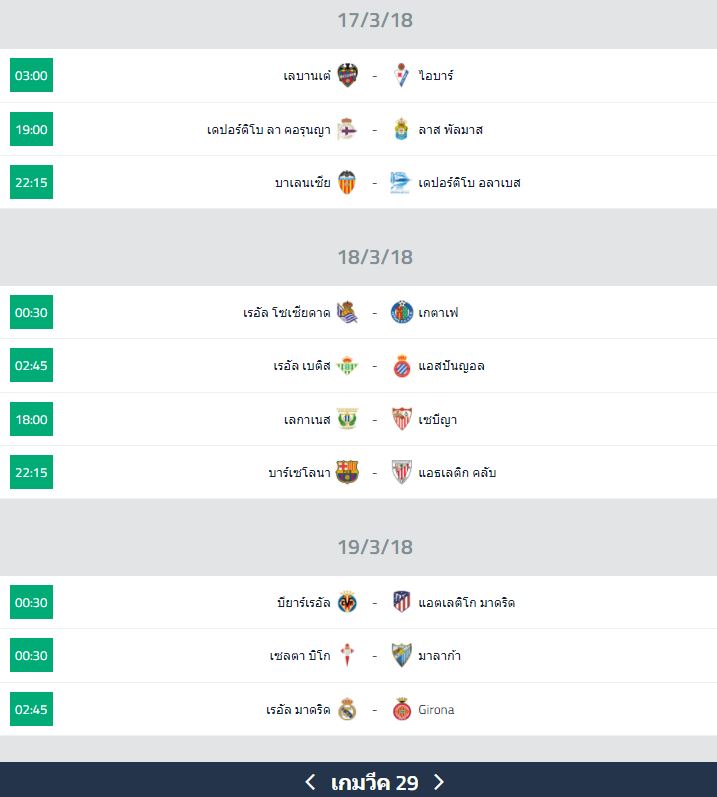
Task: Click the Sevilla club crest
Action: (401, 419)
